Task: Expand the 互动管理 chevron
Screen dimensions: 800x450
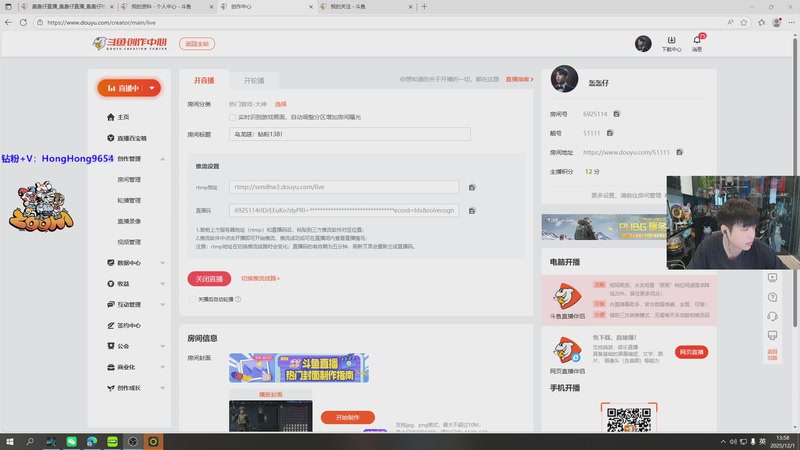Action: 162,305
